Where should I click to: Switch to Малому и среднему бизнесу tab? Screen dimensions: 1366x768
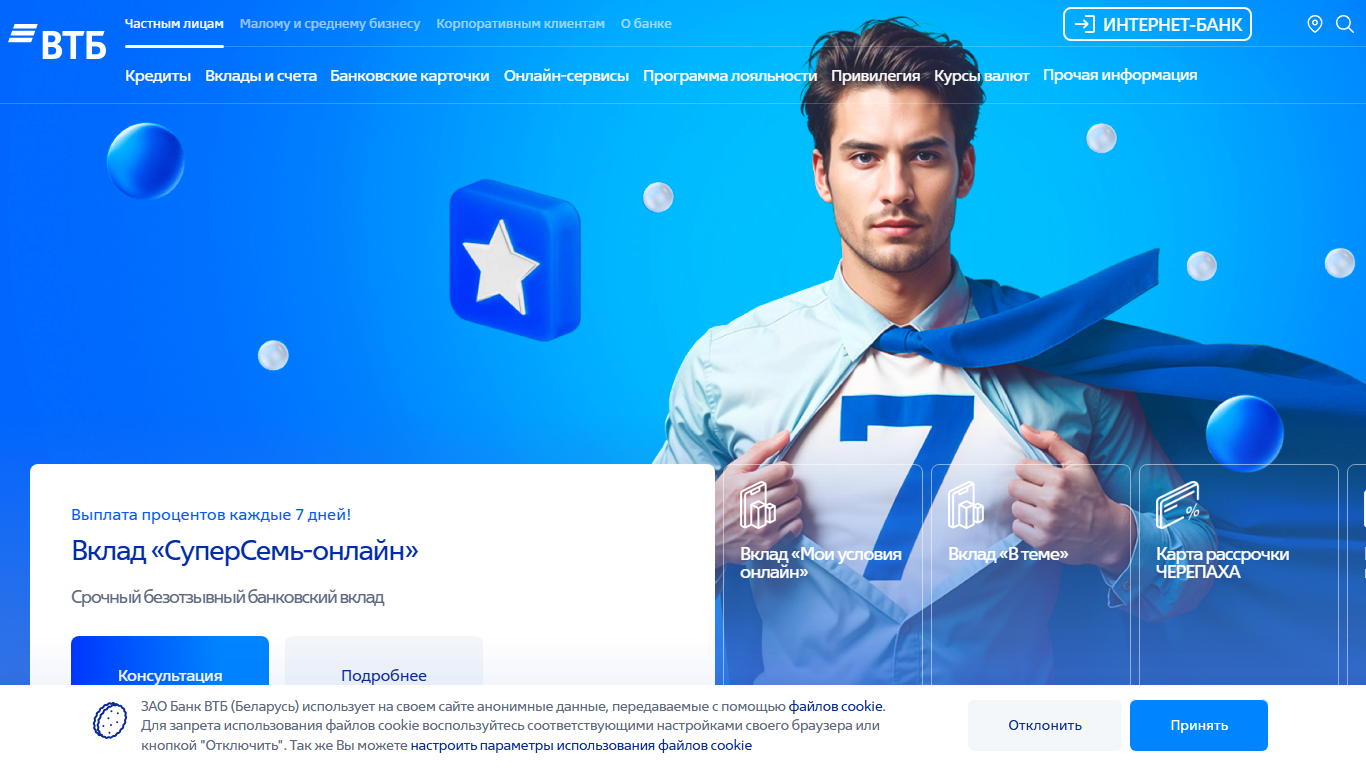point(330,23)
